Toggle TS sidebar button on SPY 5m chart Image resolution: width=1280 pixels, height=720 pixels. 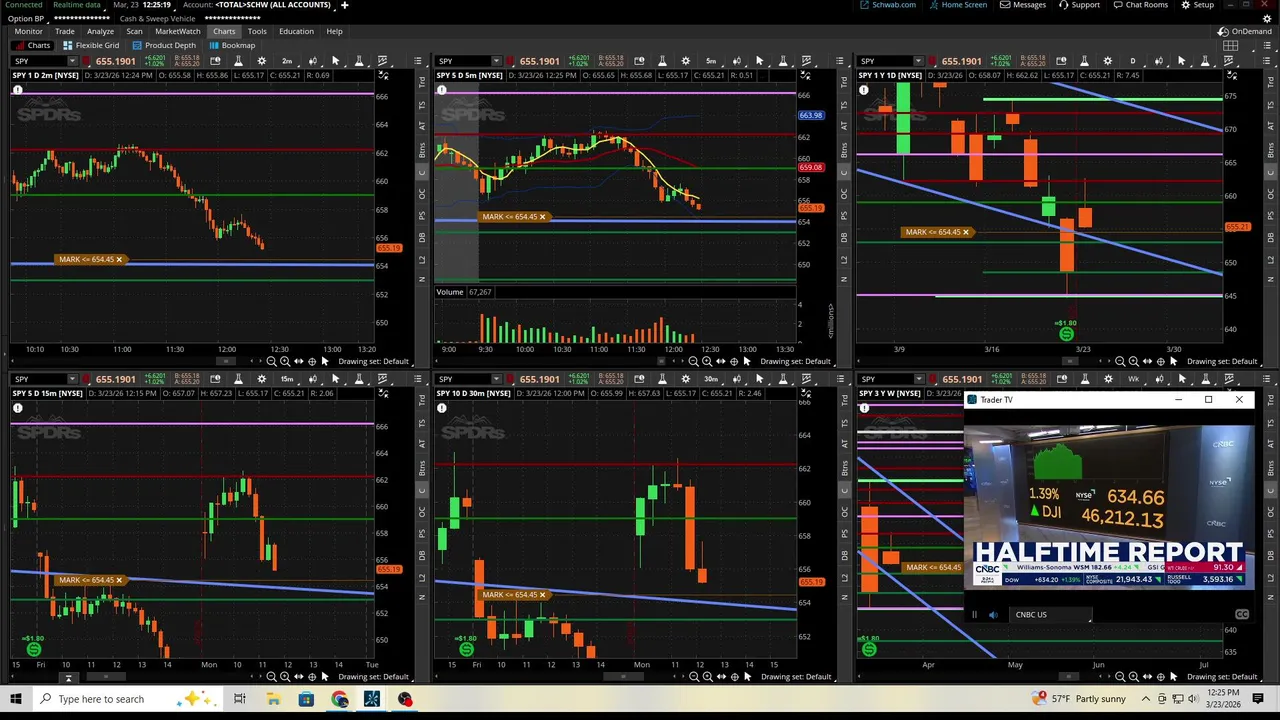(845, 104)
